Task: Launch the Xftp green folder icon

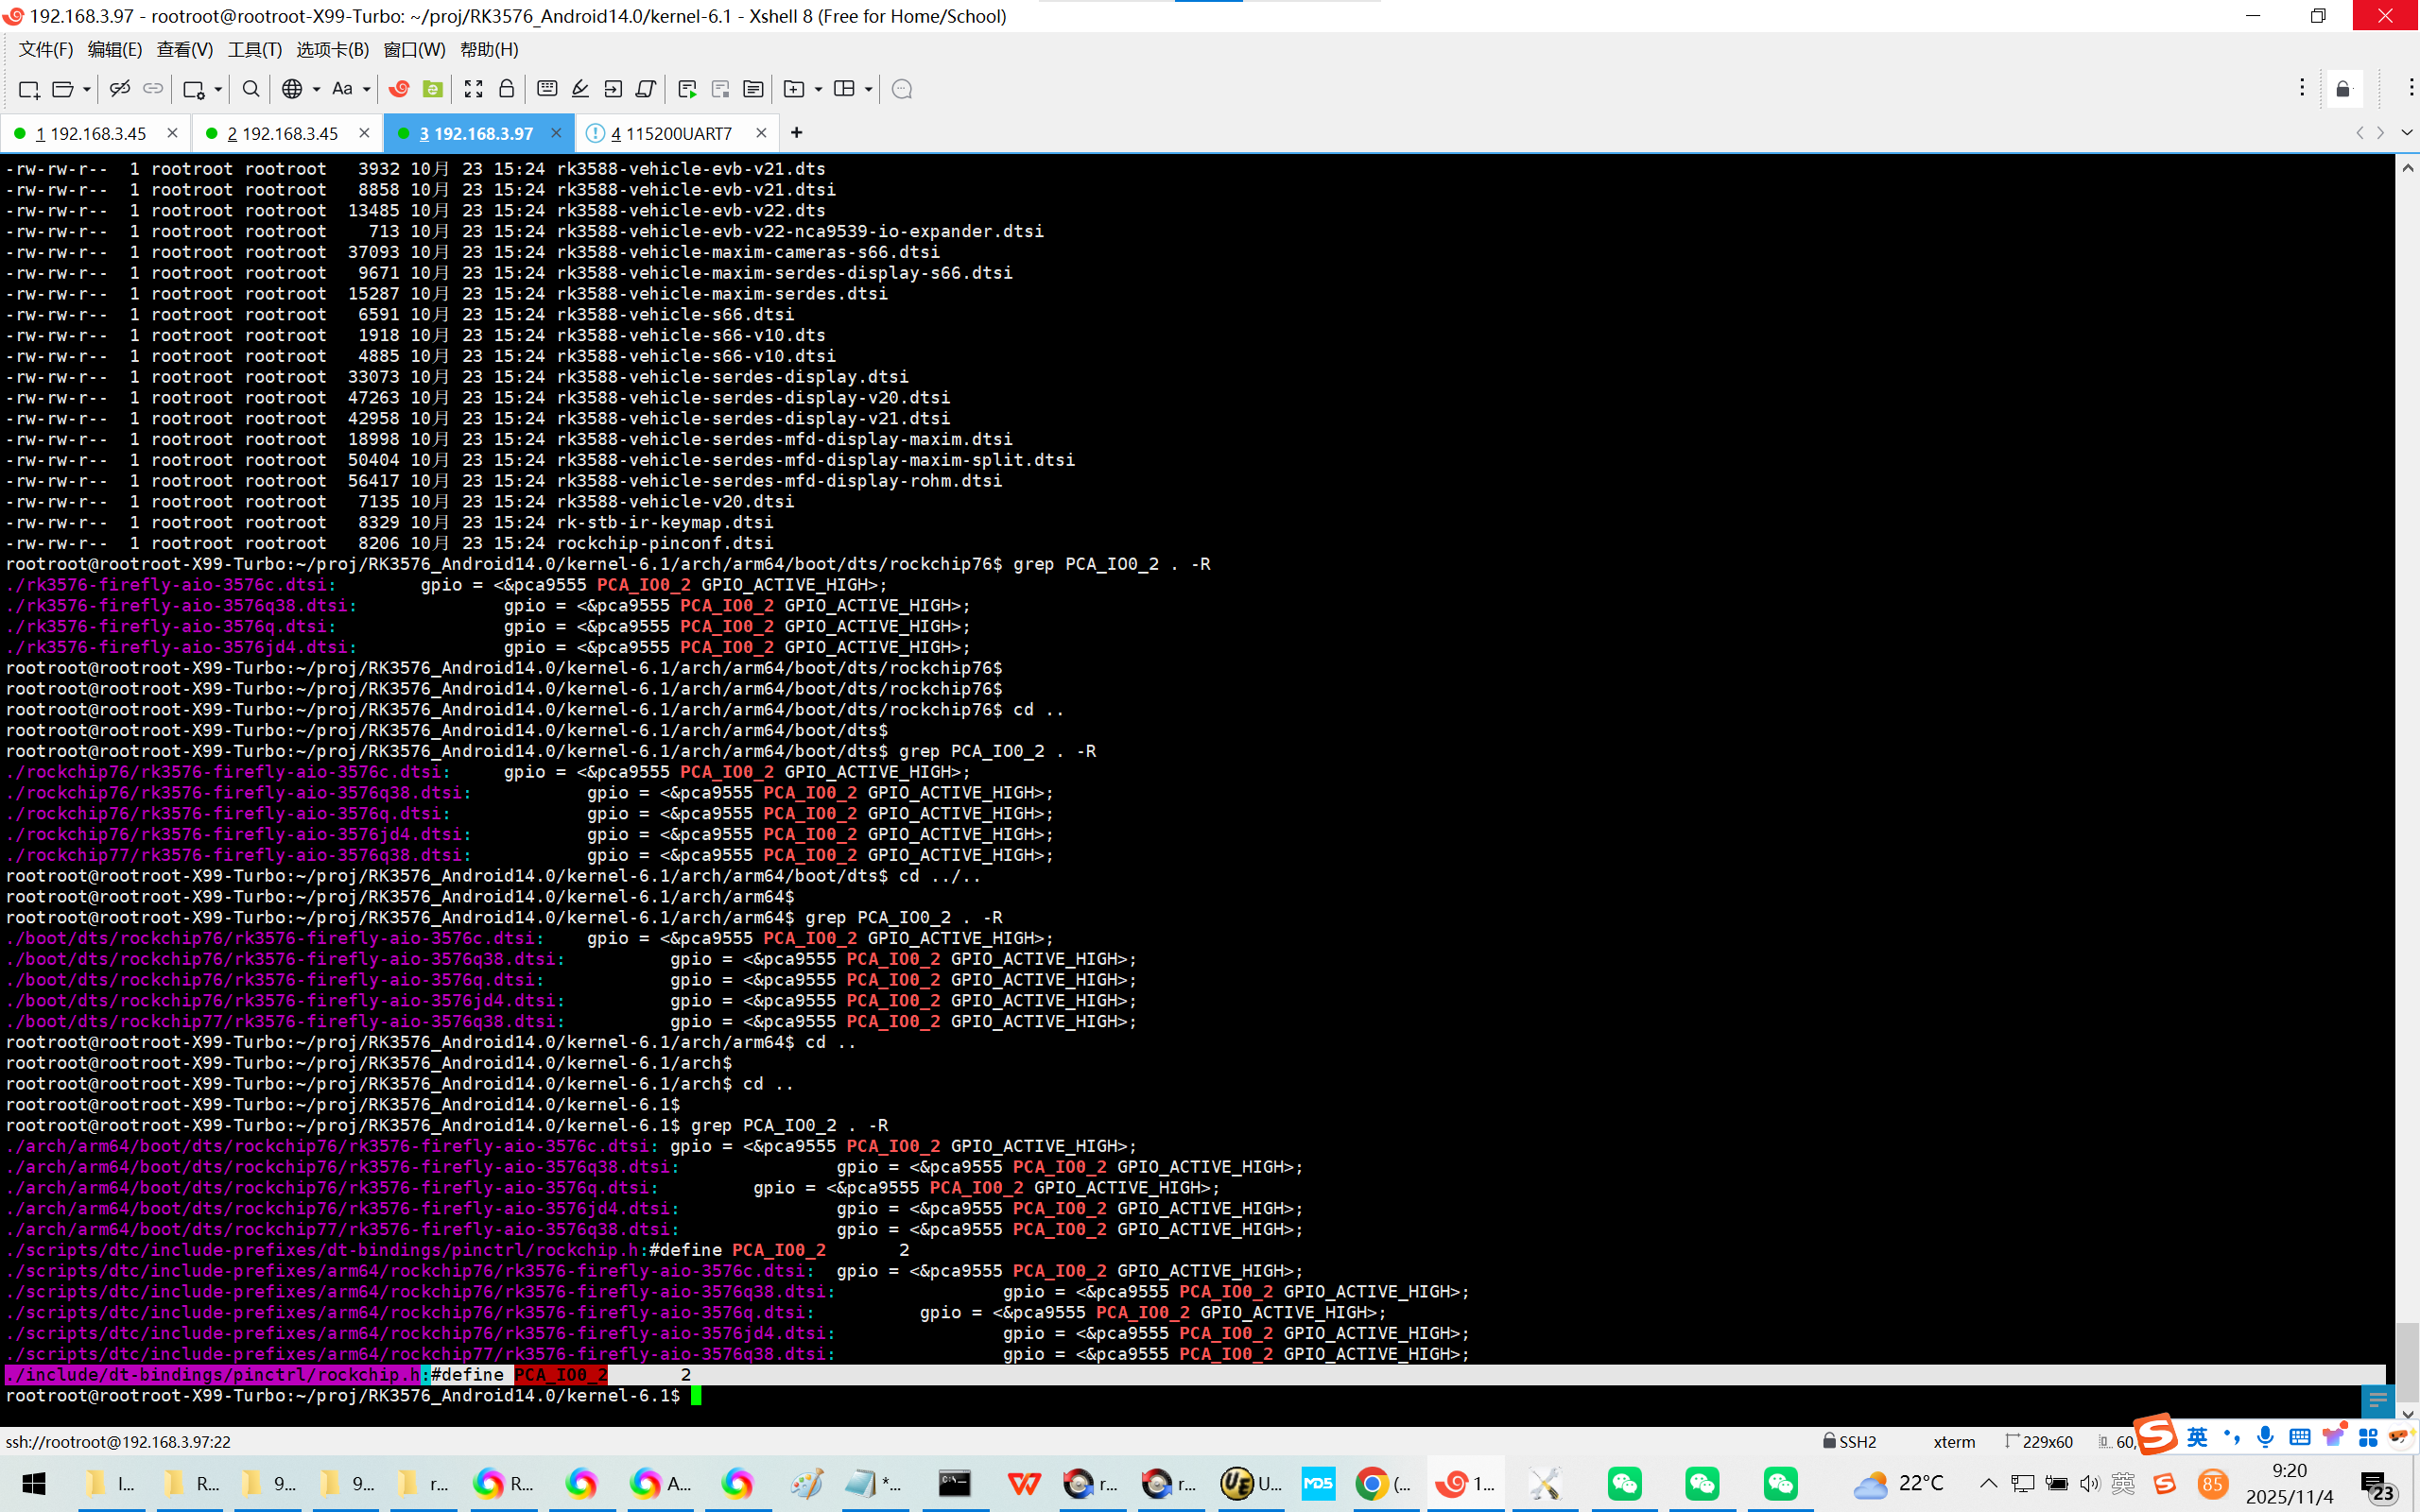Action: click(432, 89)
